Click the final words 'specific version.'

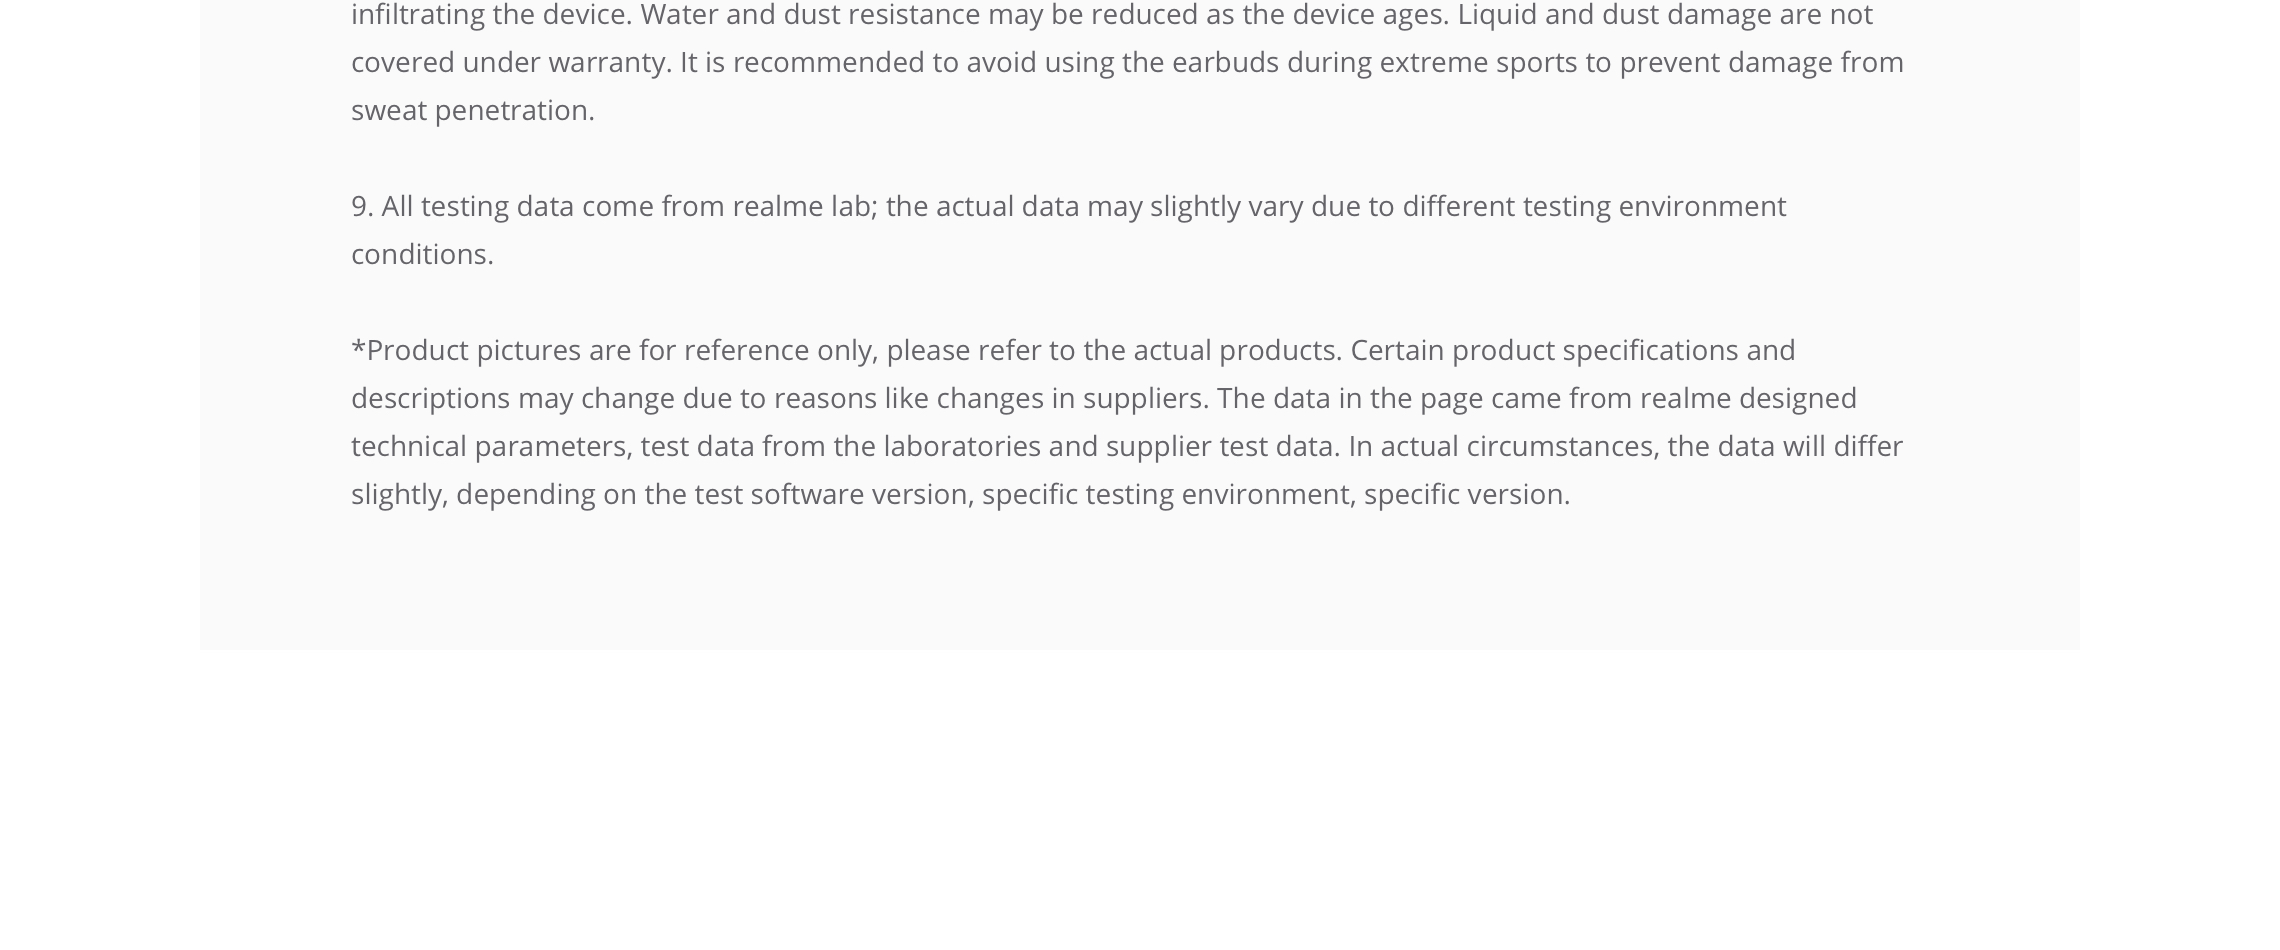[x=1467, y=494]
